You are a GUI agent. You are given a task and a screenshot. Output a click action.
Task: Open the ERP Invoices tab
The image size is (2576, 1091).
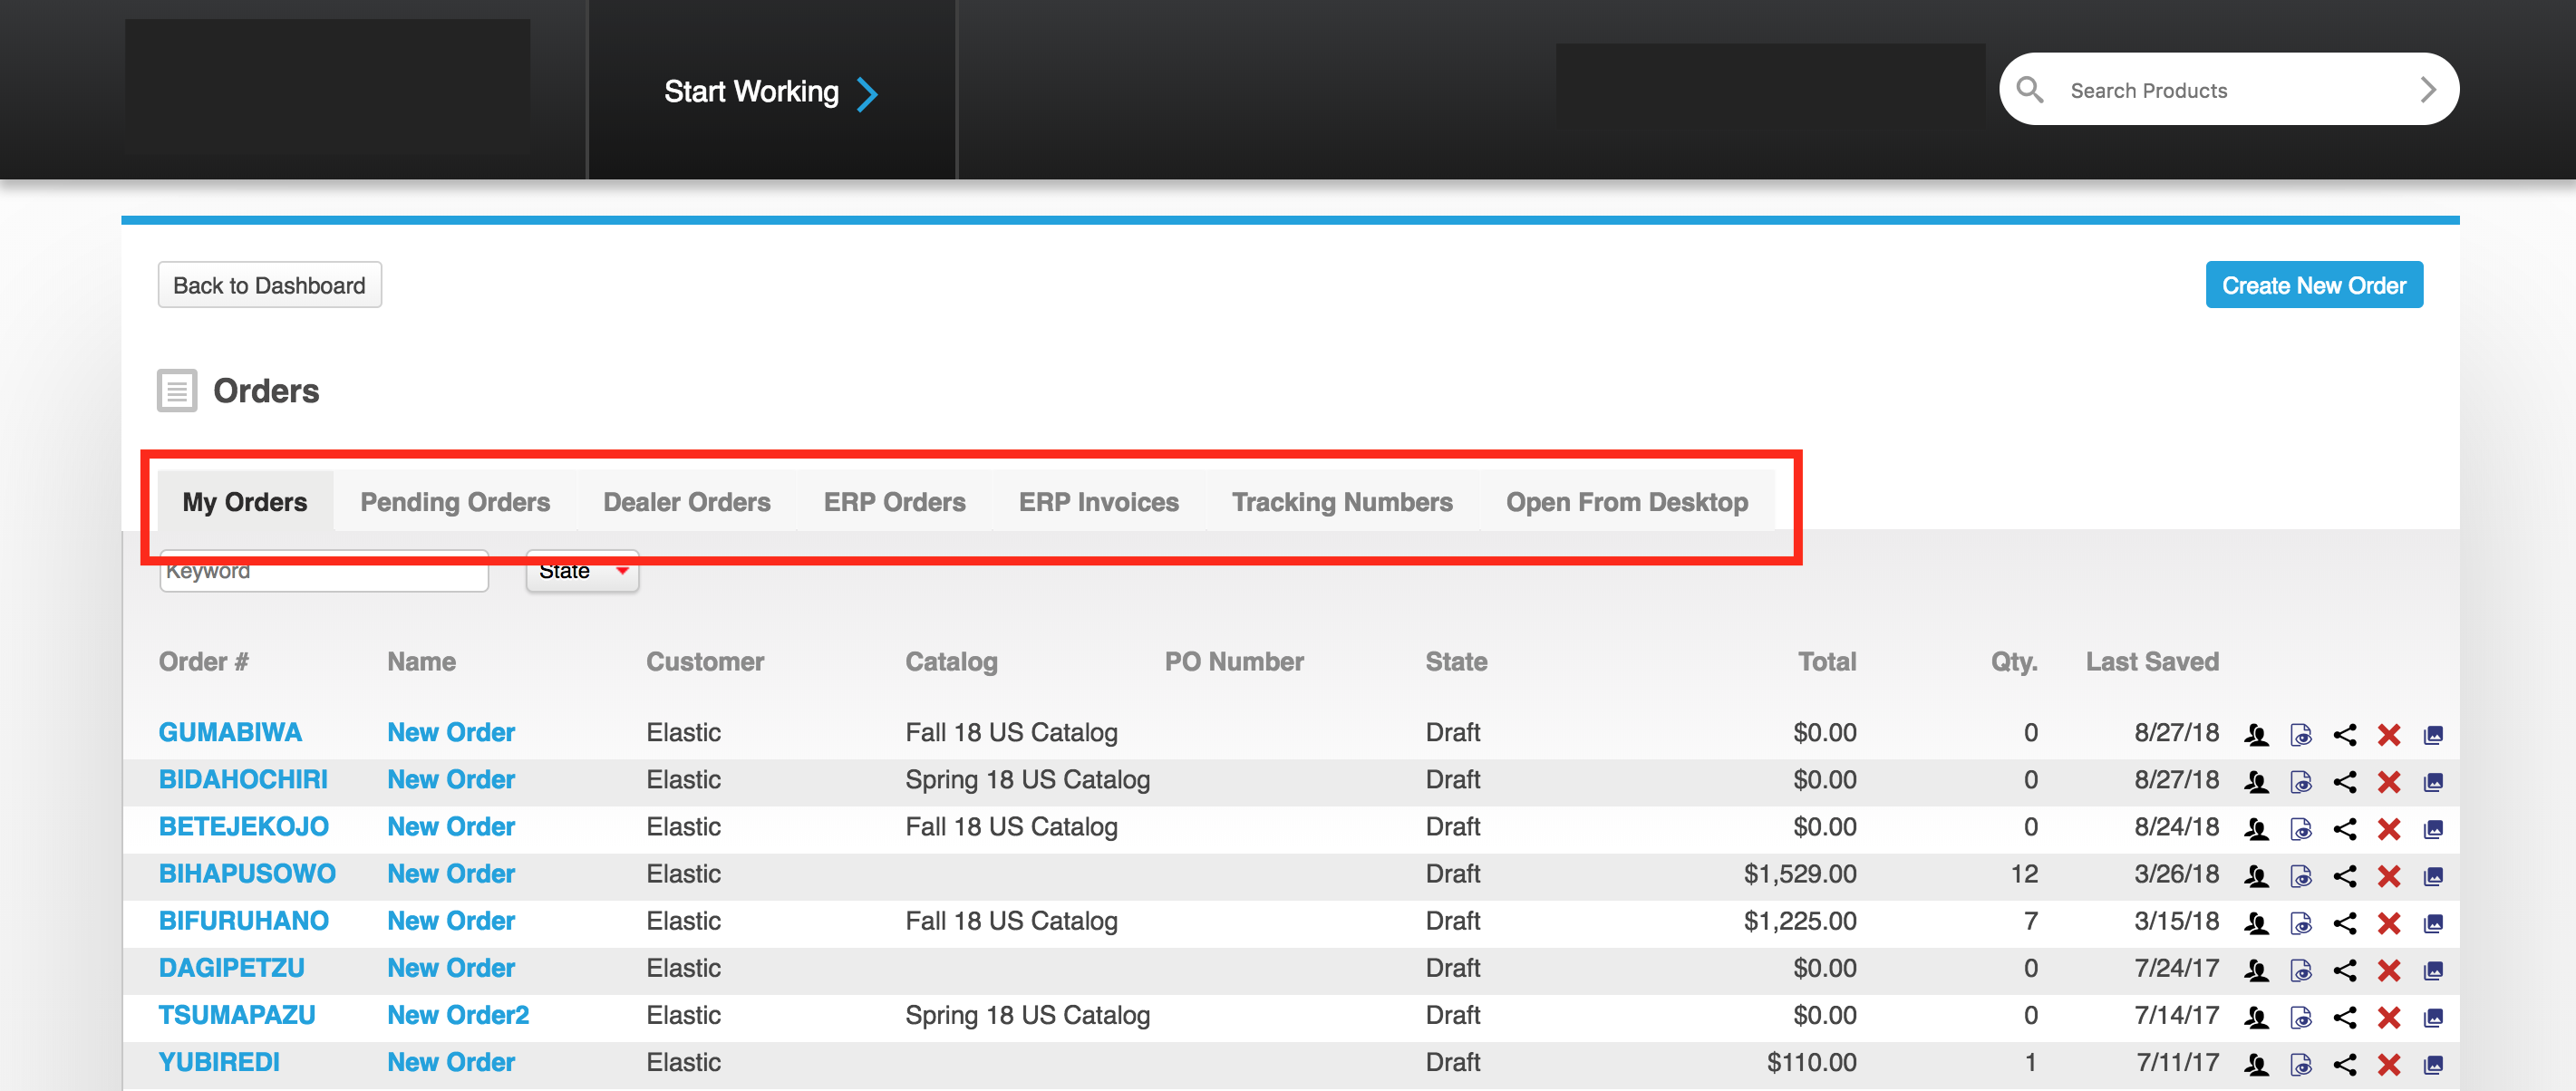tap(1098, 502)
